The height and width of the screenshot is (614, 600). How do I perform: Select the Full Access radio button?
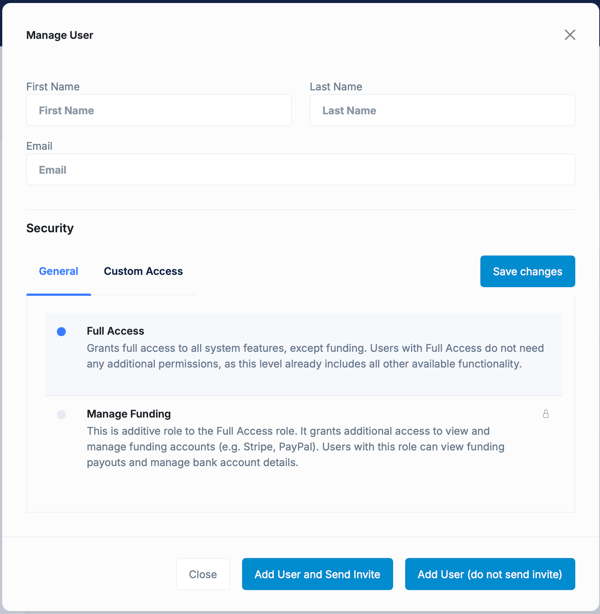[x=62, y=331]
